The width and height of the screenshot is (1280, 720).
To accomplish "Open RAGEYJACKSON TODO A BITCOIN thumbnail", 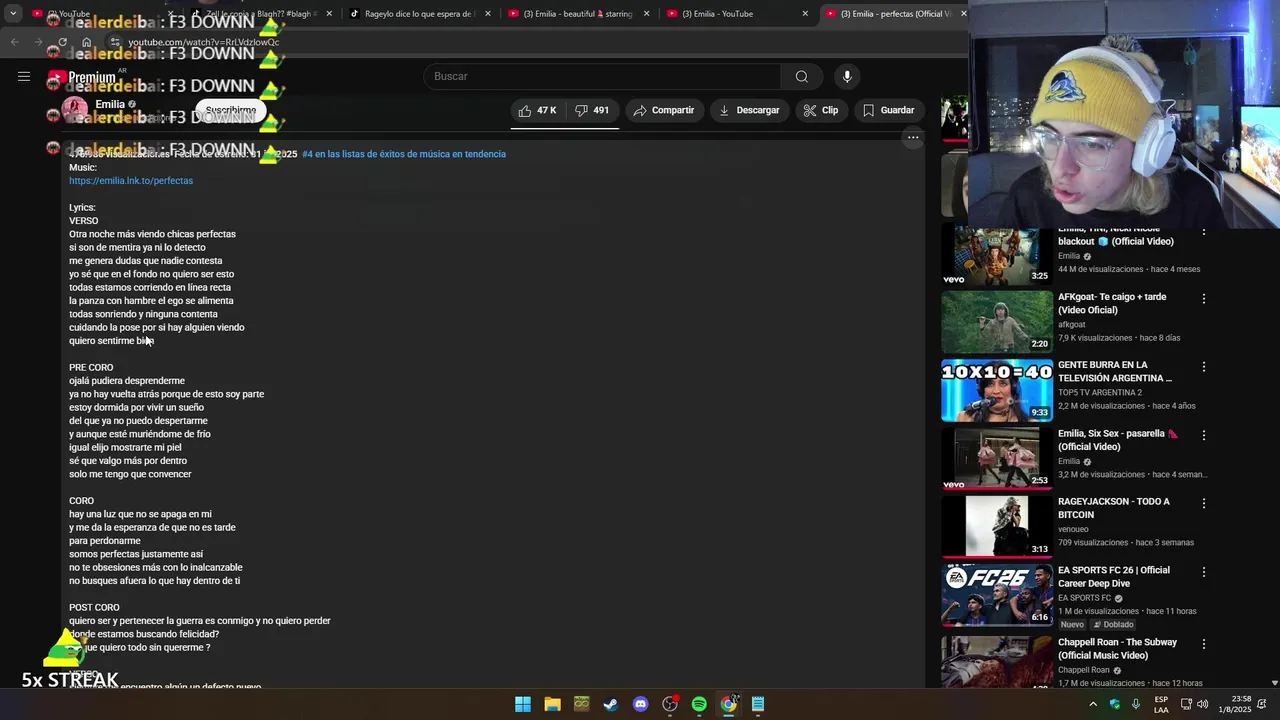I will point(997,526).
